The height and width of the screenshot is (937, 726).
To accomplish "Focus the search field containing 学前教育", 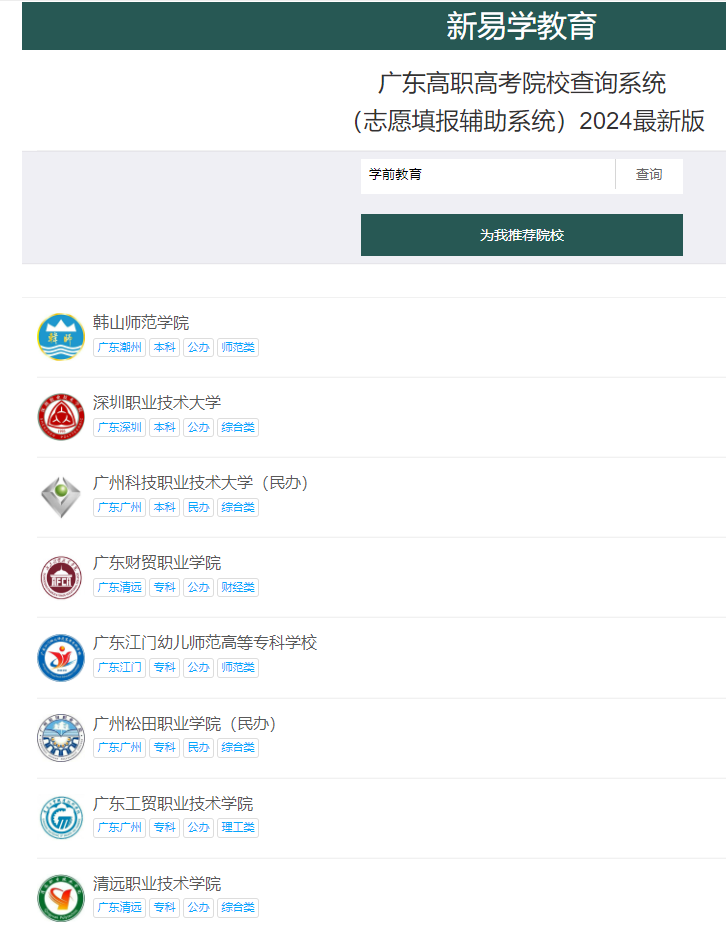I will pyautogui.click(x=488, y=174).
